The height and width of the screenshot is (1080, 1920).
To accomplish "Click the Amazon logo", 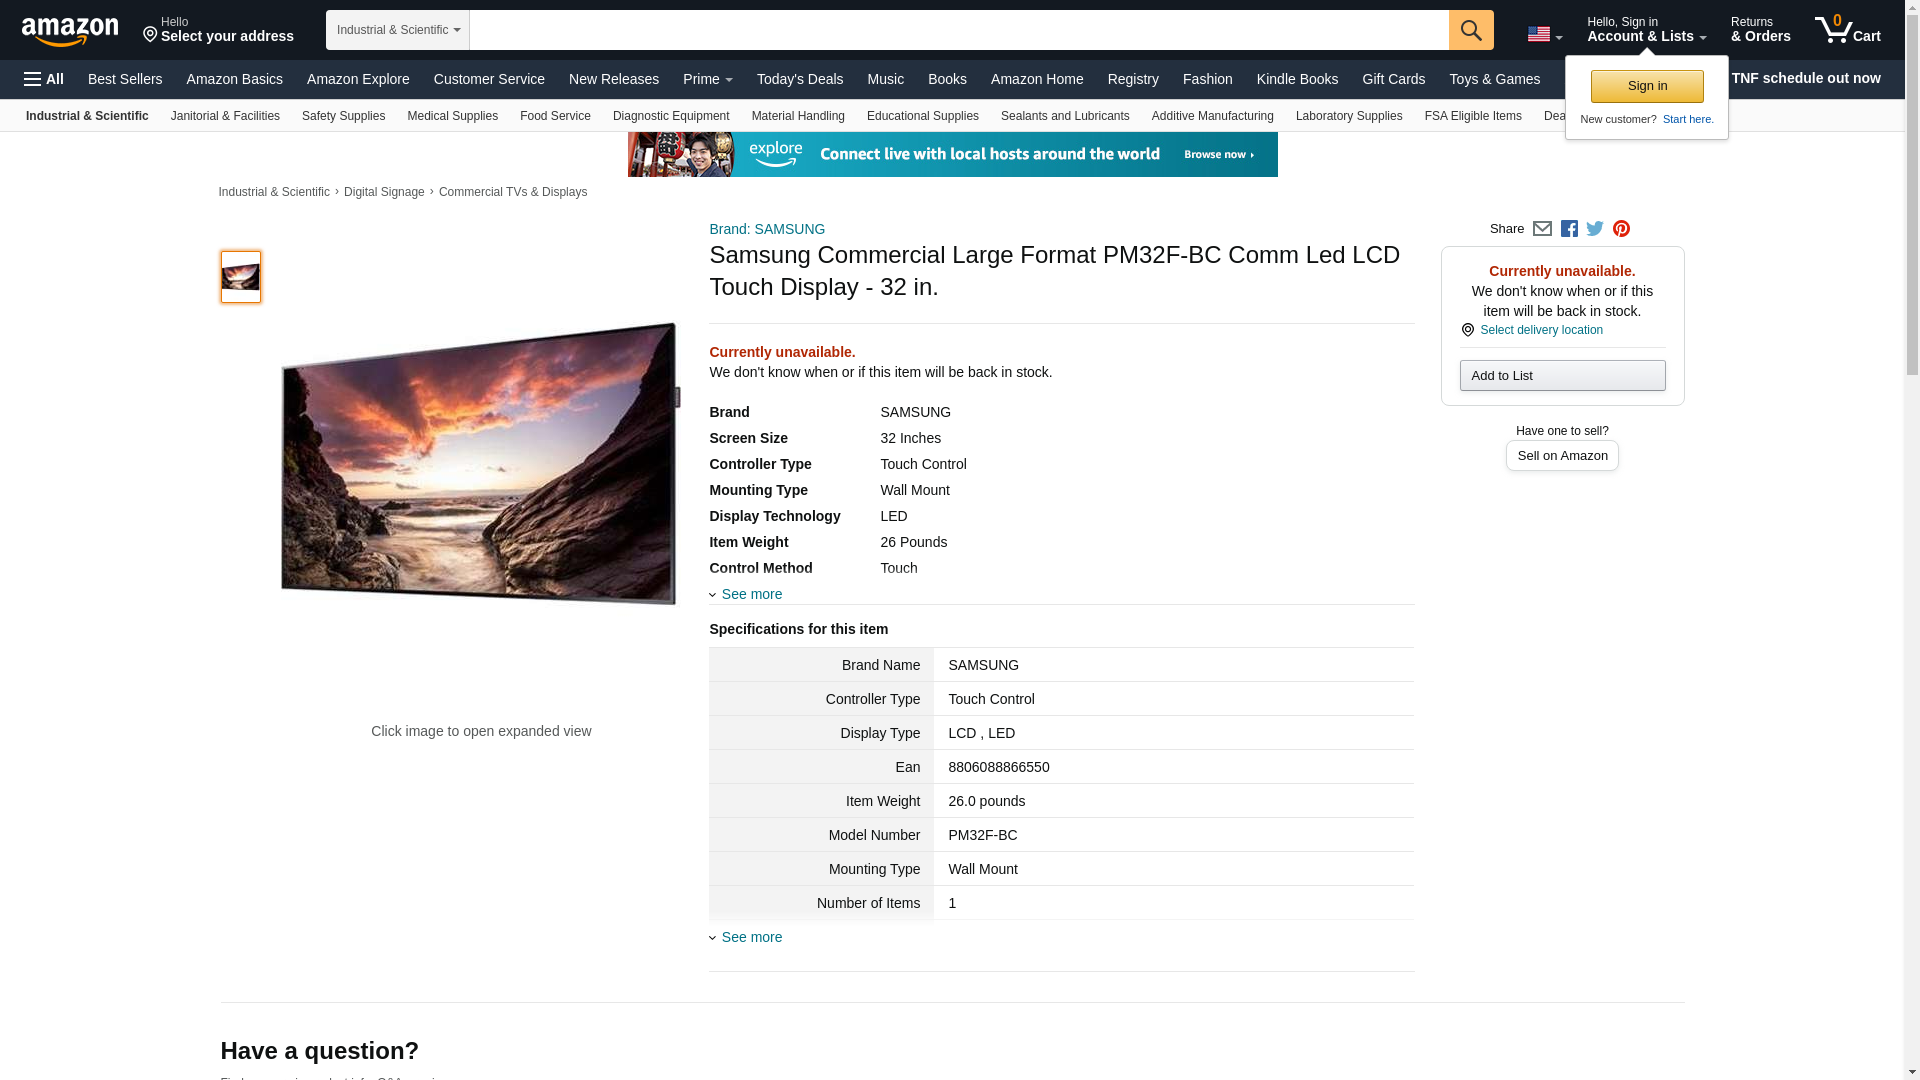I will (x=70, y=31).
